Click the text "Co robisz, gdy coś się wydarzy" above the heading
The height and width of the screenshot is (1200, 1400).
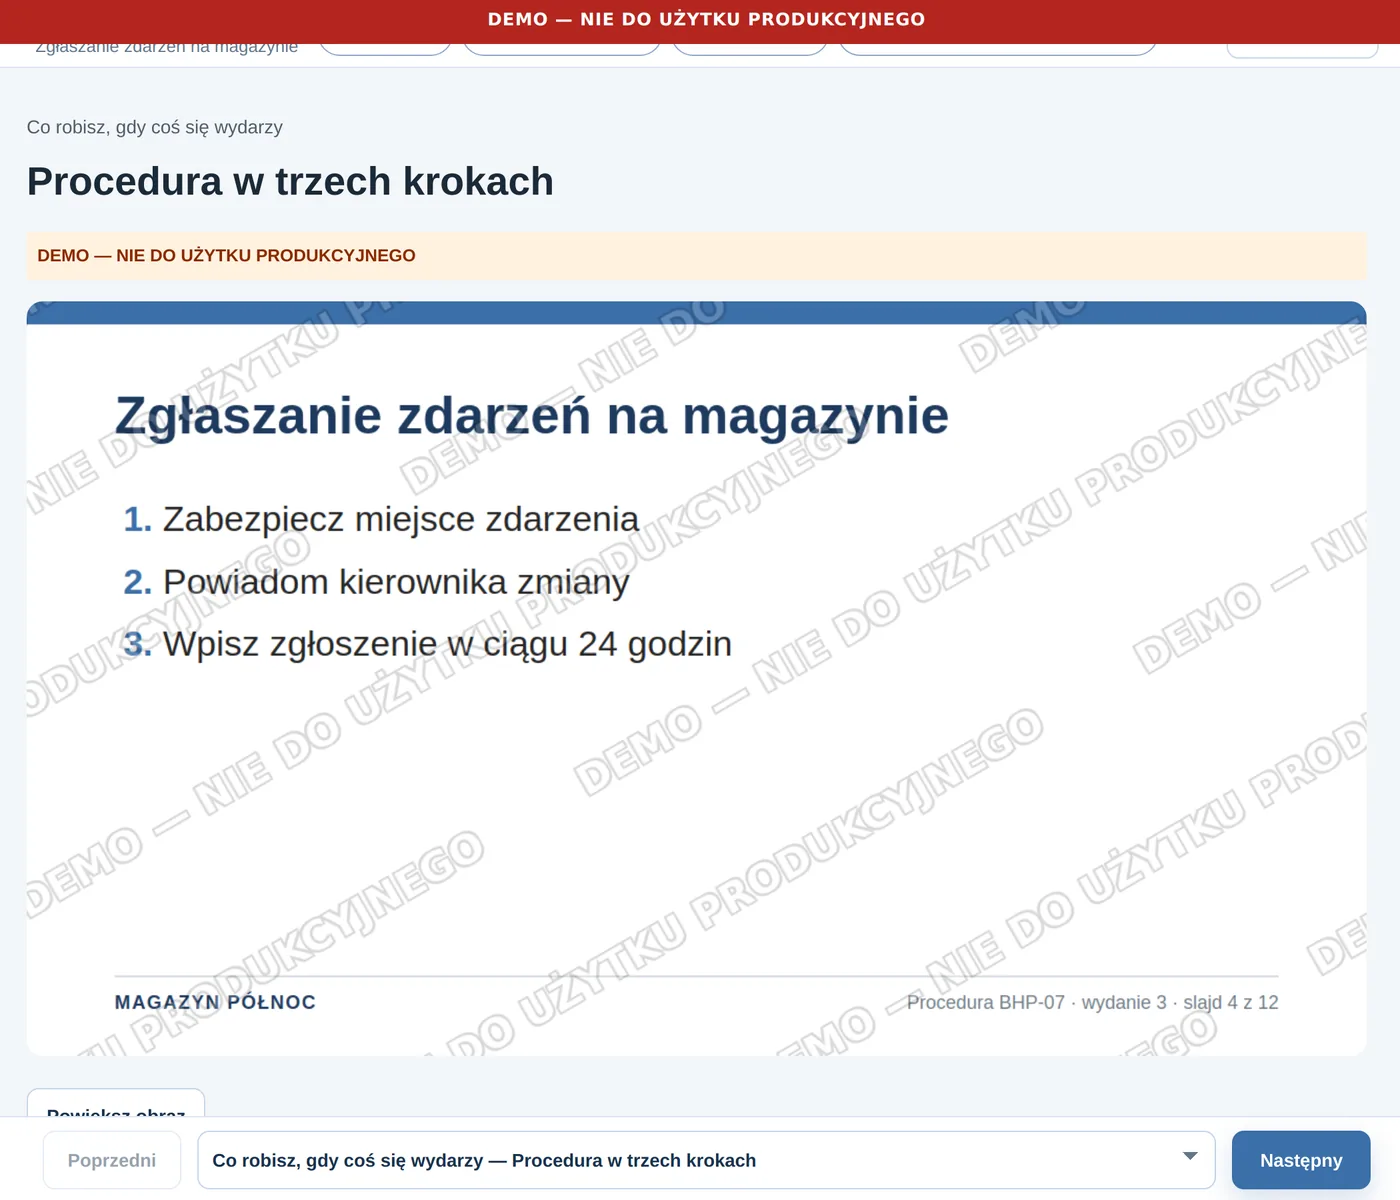click(x=155, y=127)
